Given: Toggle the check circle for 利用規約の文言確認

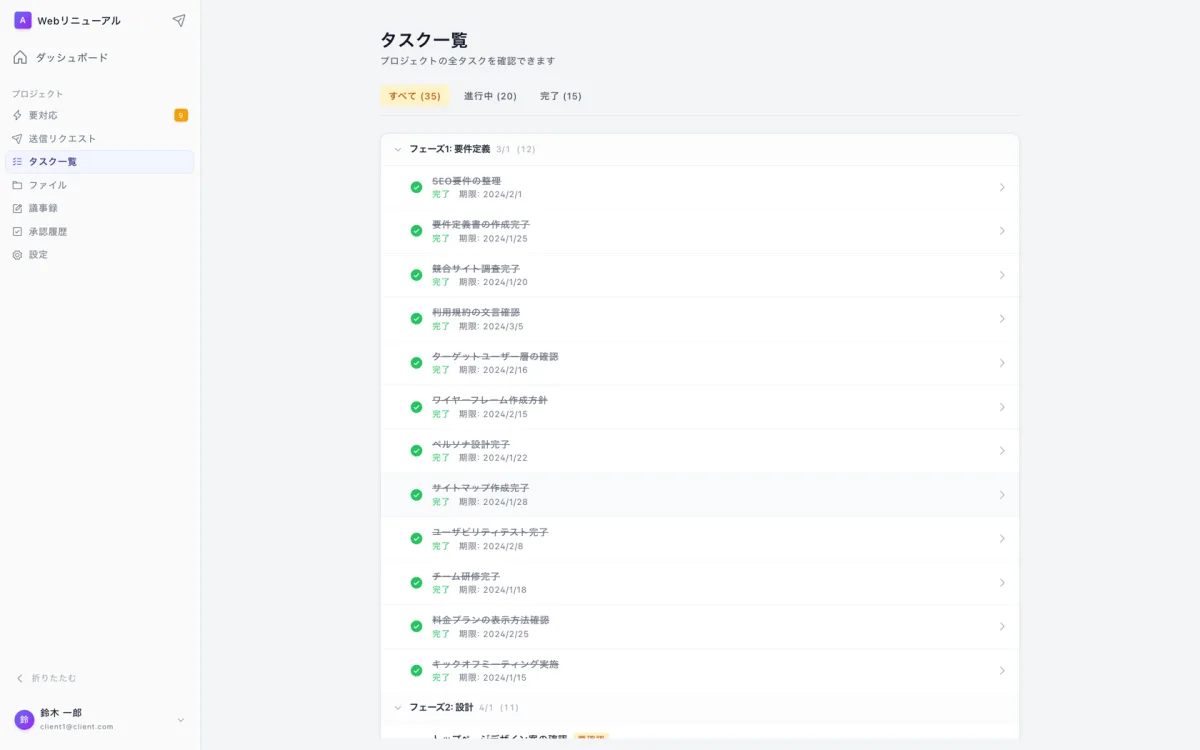Looking at the screenshot, I should pos(416,319).
